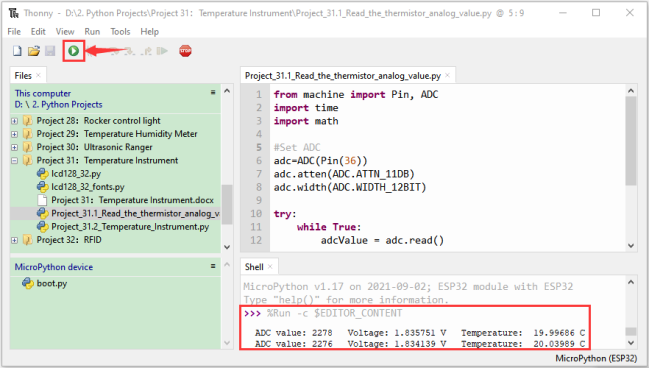This screenshot has height=368, width=650.
Task: Select lcd128_32.py file
Action: point(76,174)
